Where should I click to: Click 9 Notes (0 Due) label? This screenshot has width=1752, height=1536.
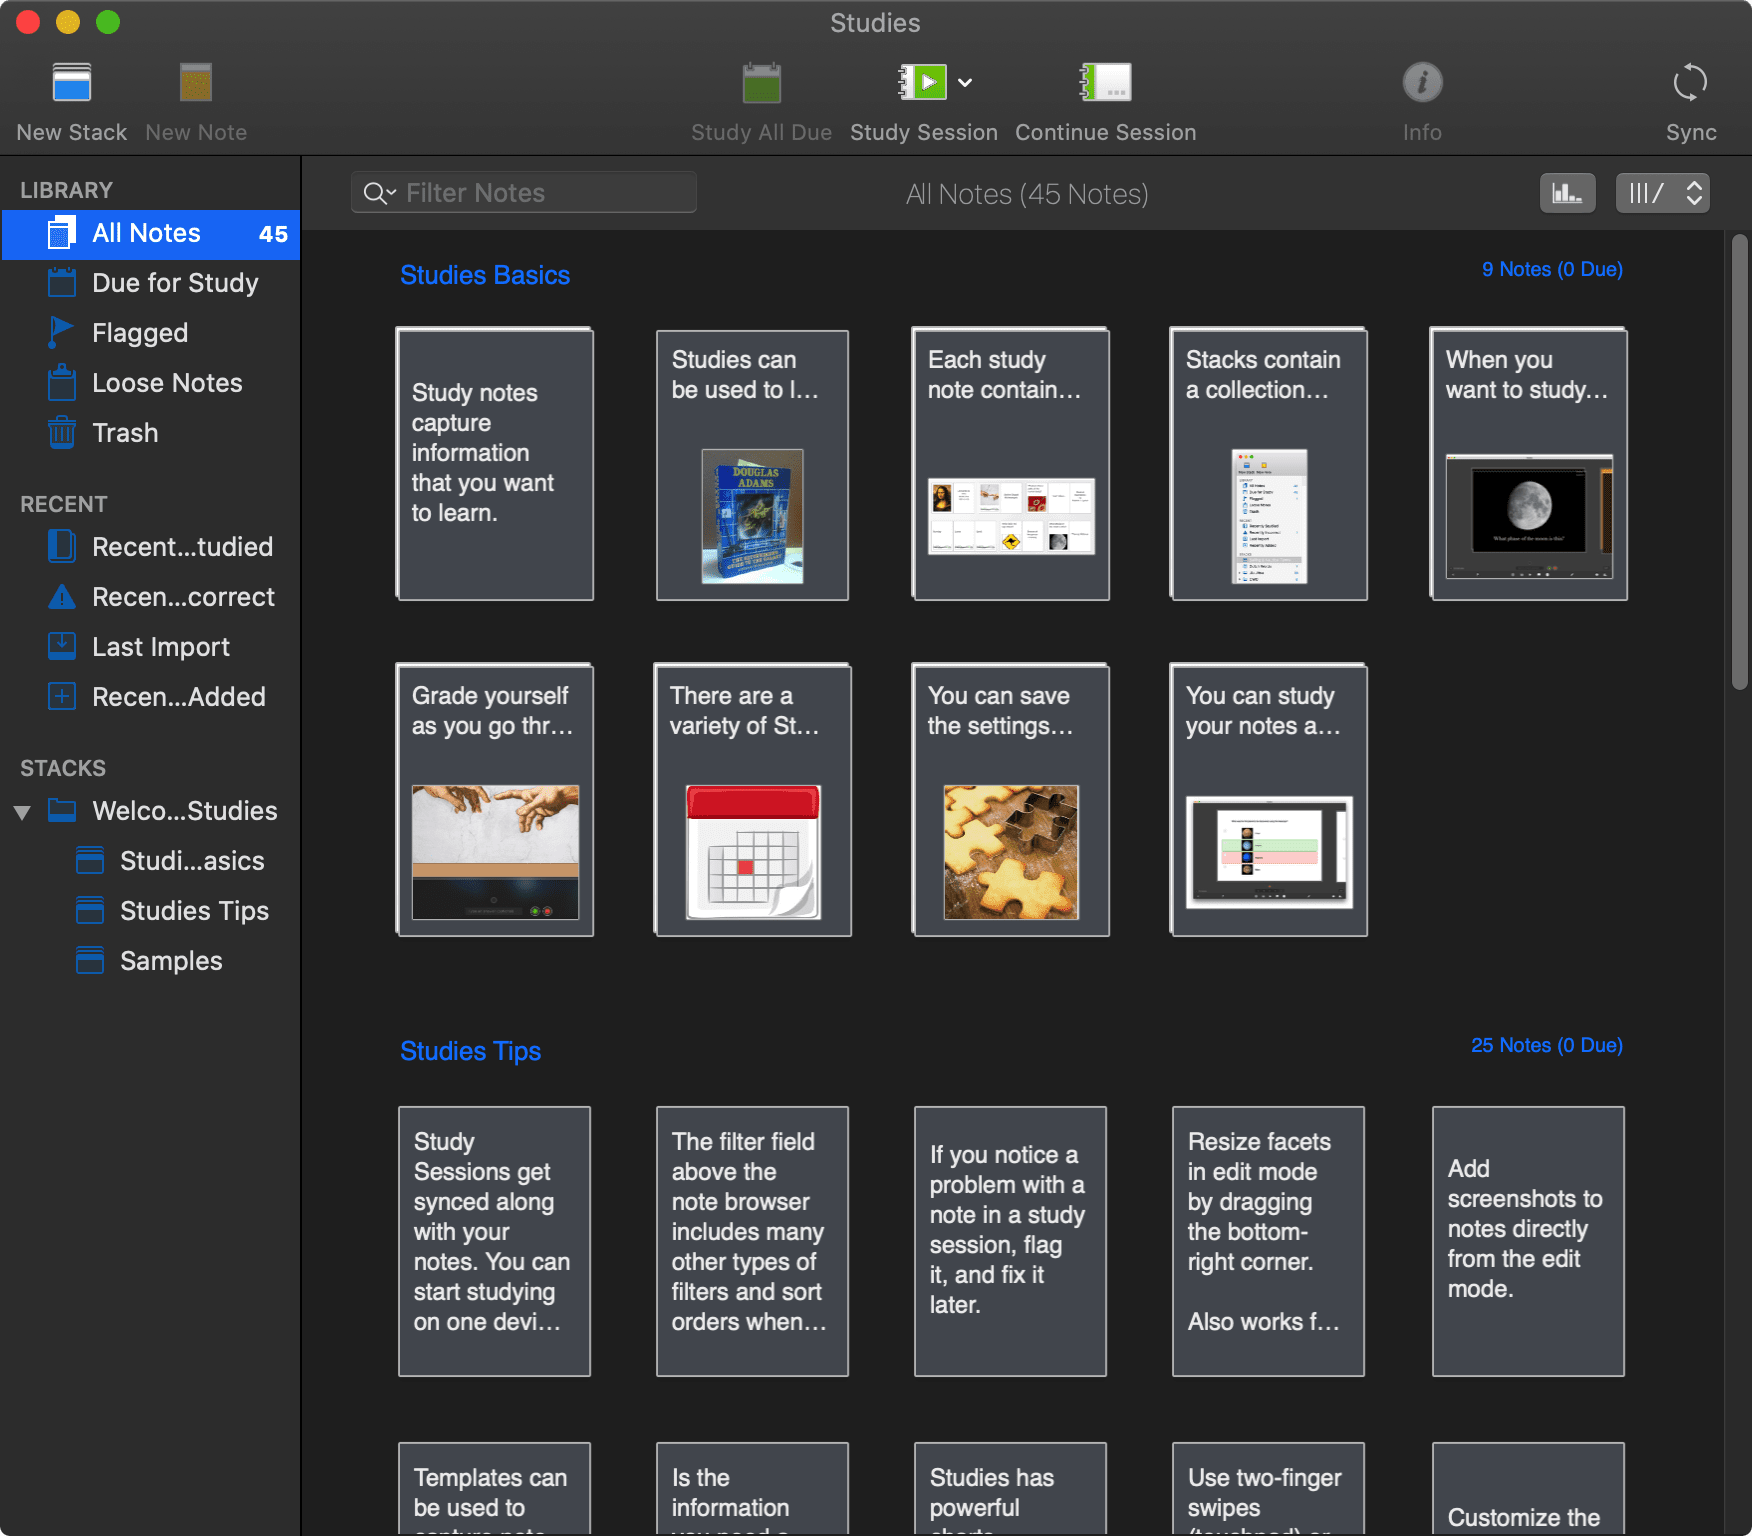tap(1552, 270)
